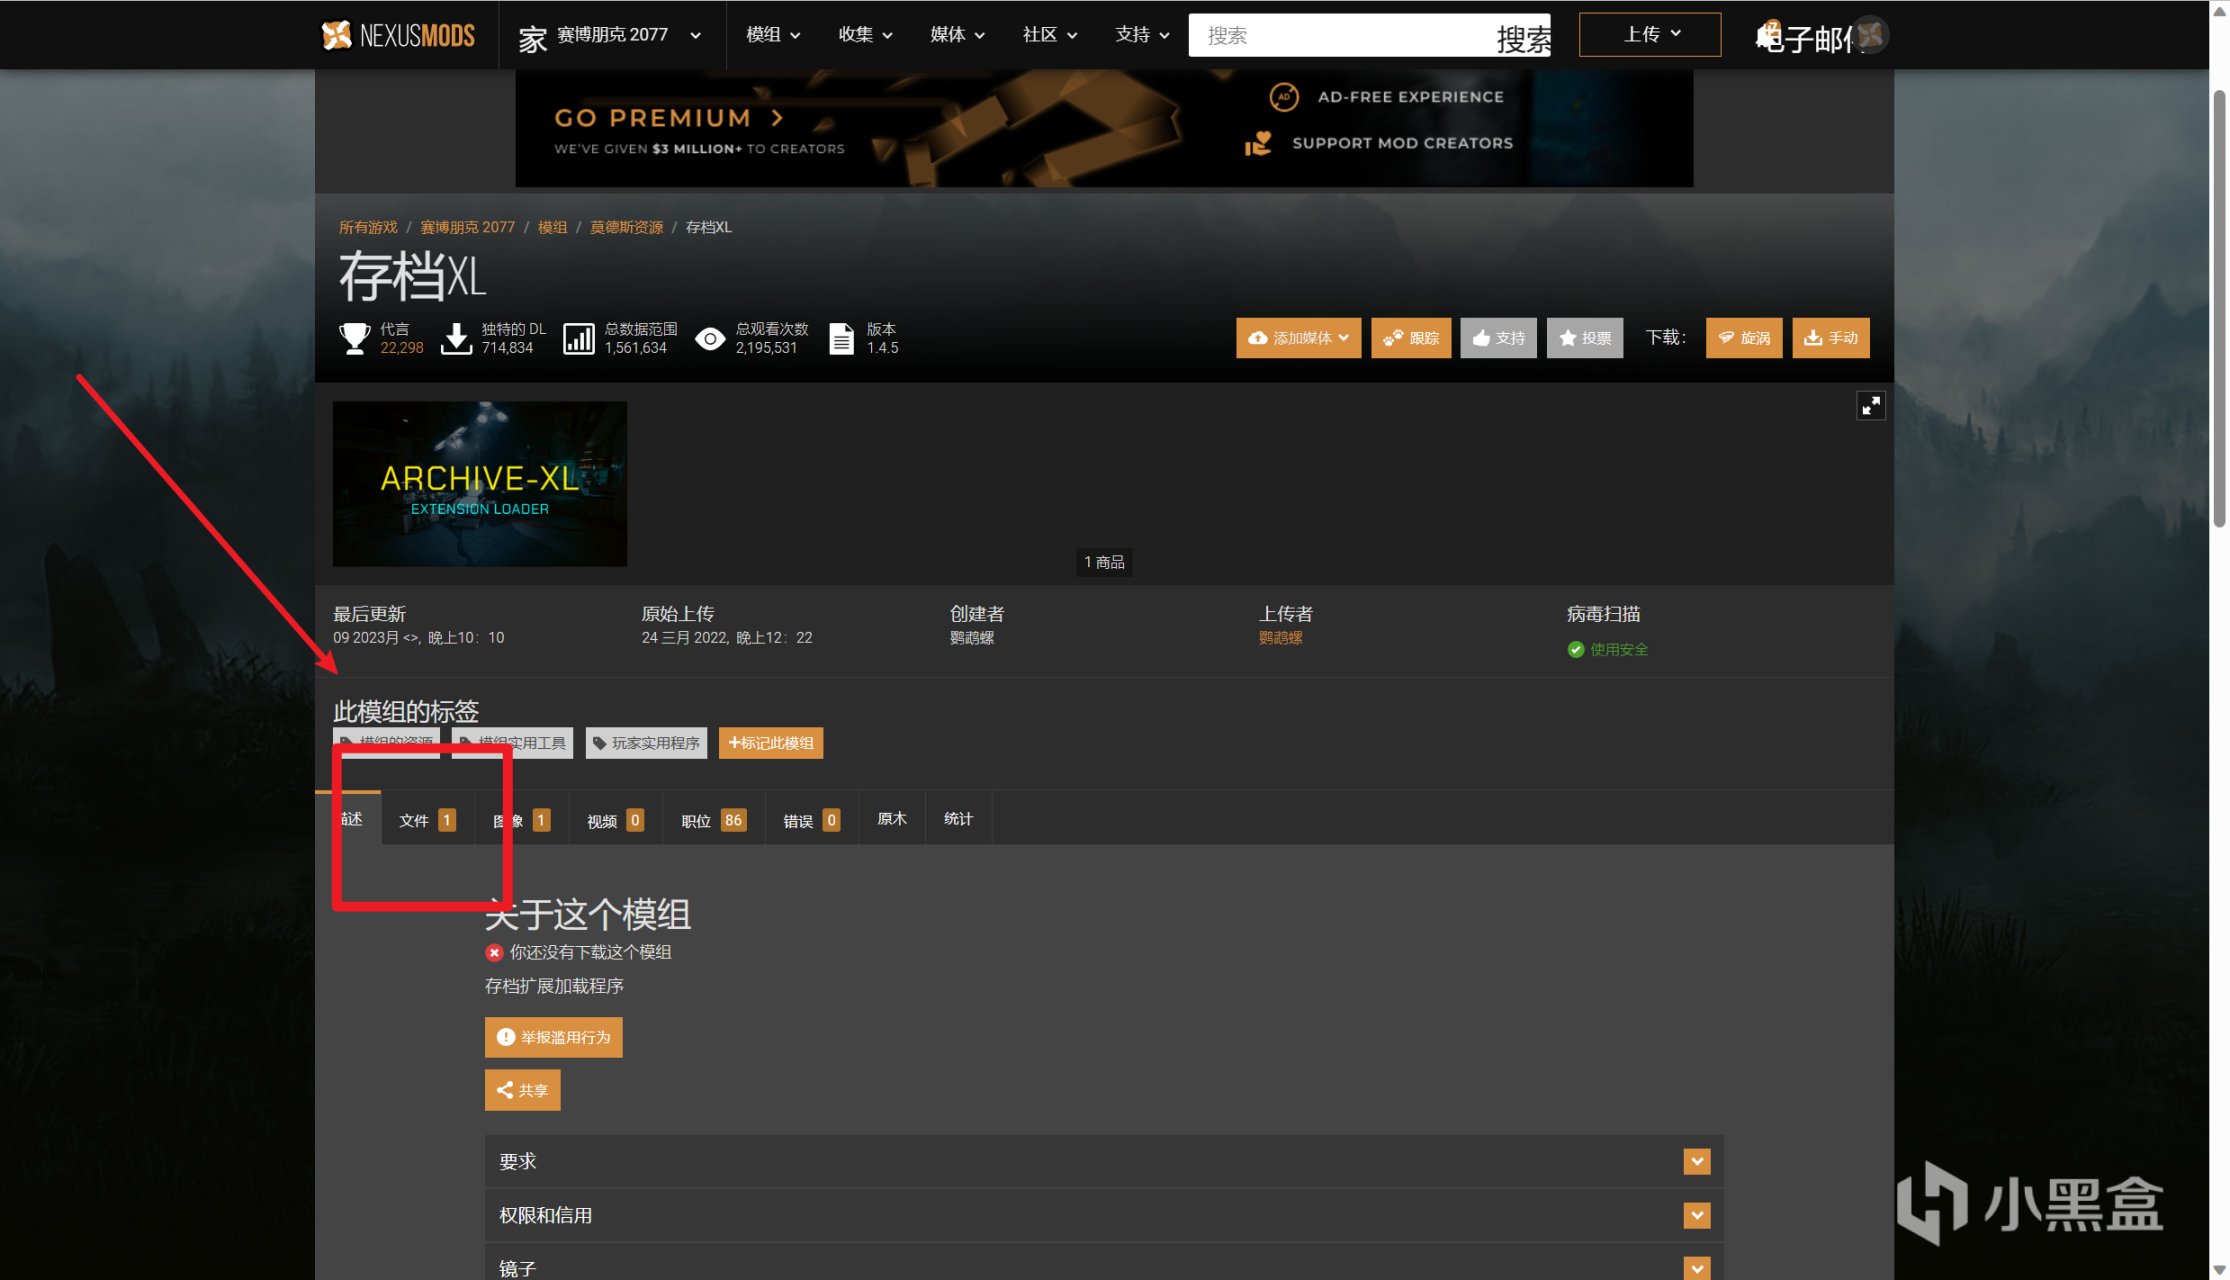Expand the 镜子 section chevron
Screen dimensions: 2230x1280
coord(1697,1268)
